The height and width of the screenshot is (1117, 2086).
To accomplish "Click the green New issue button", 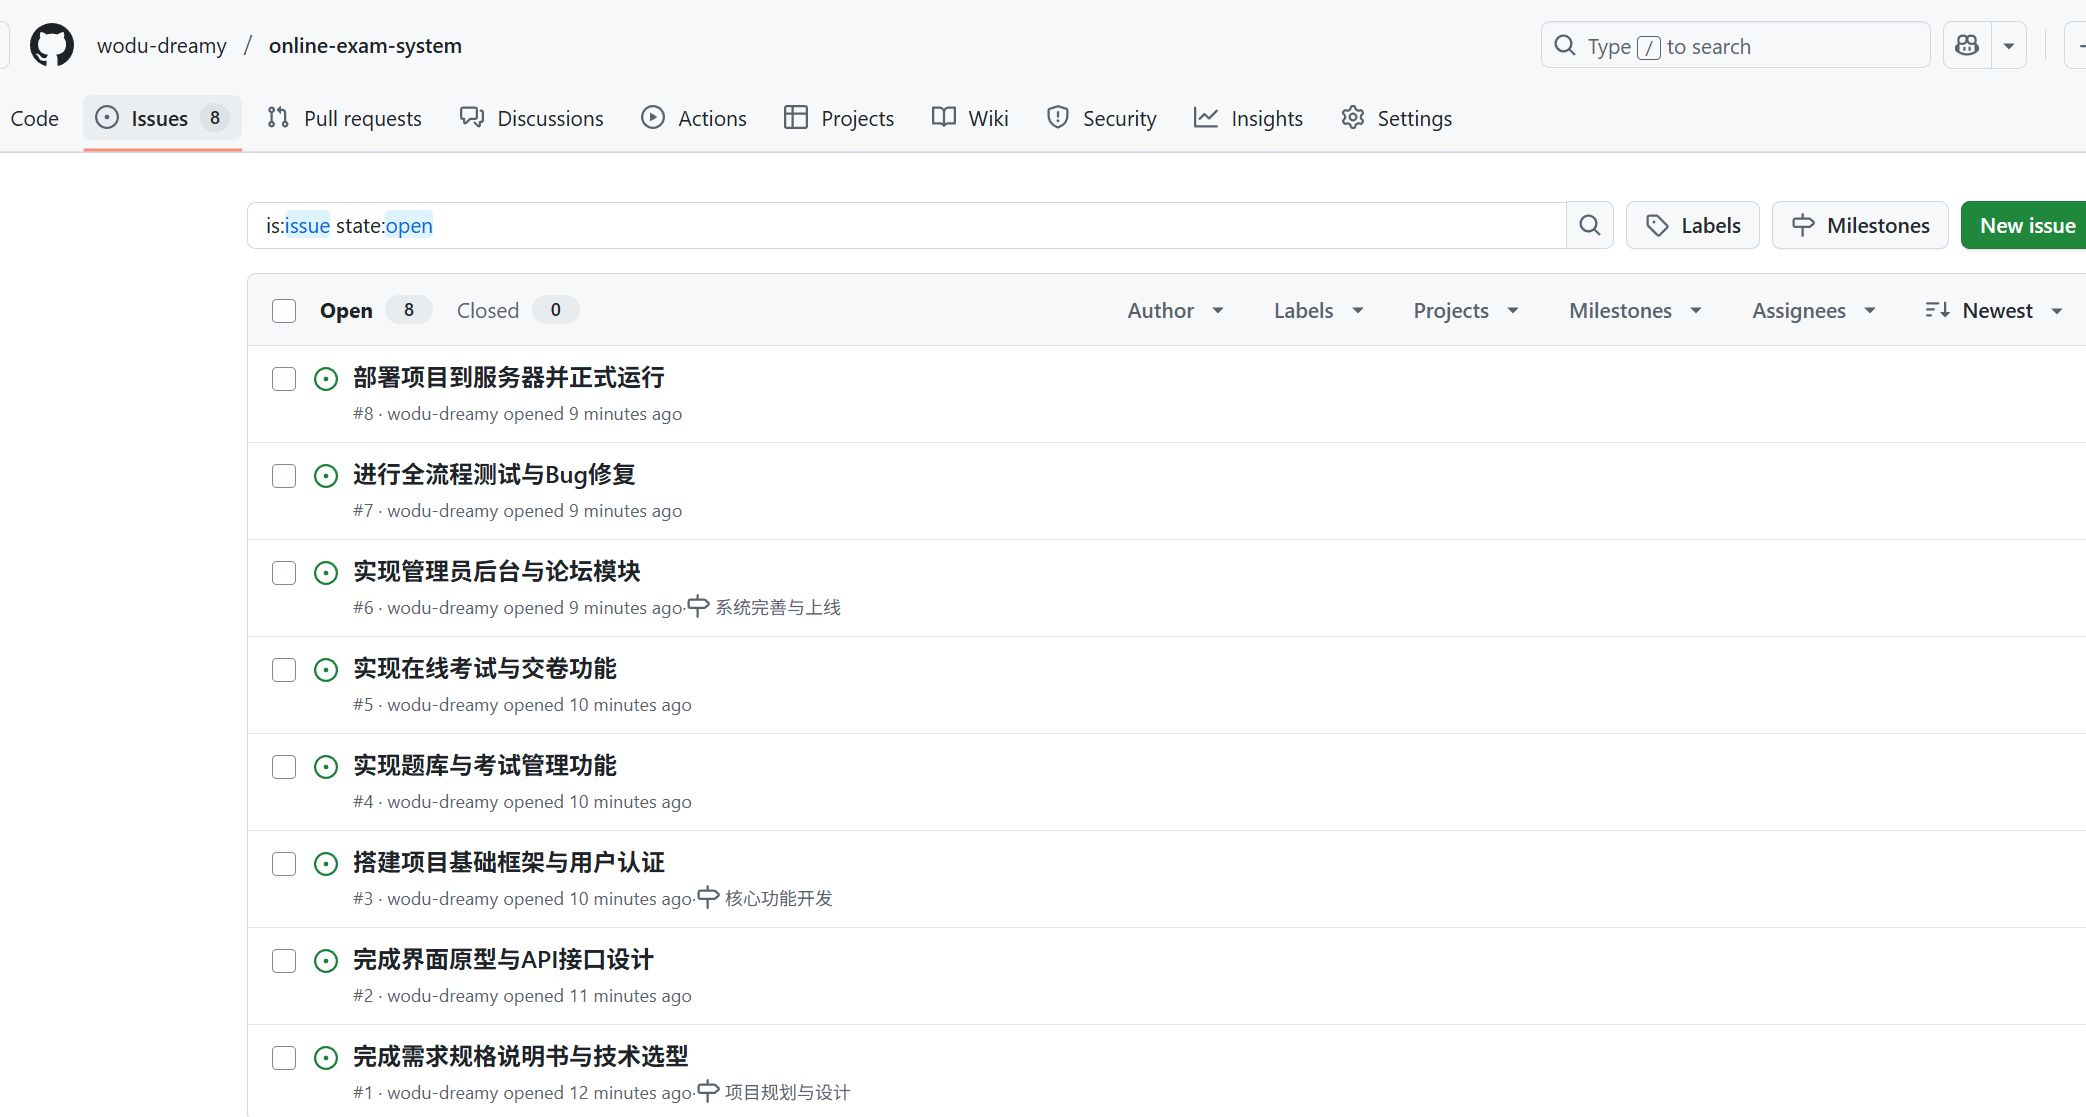I will click(2026, 226).
